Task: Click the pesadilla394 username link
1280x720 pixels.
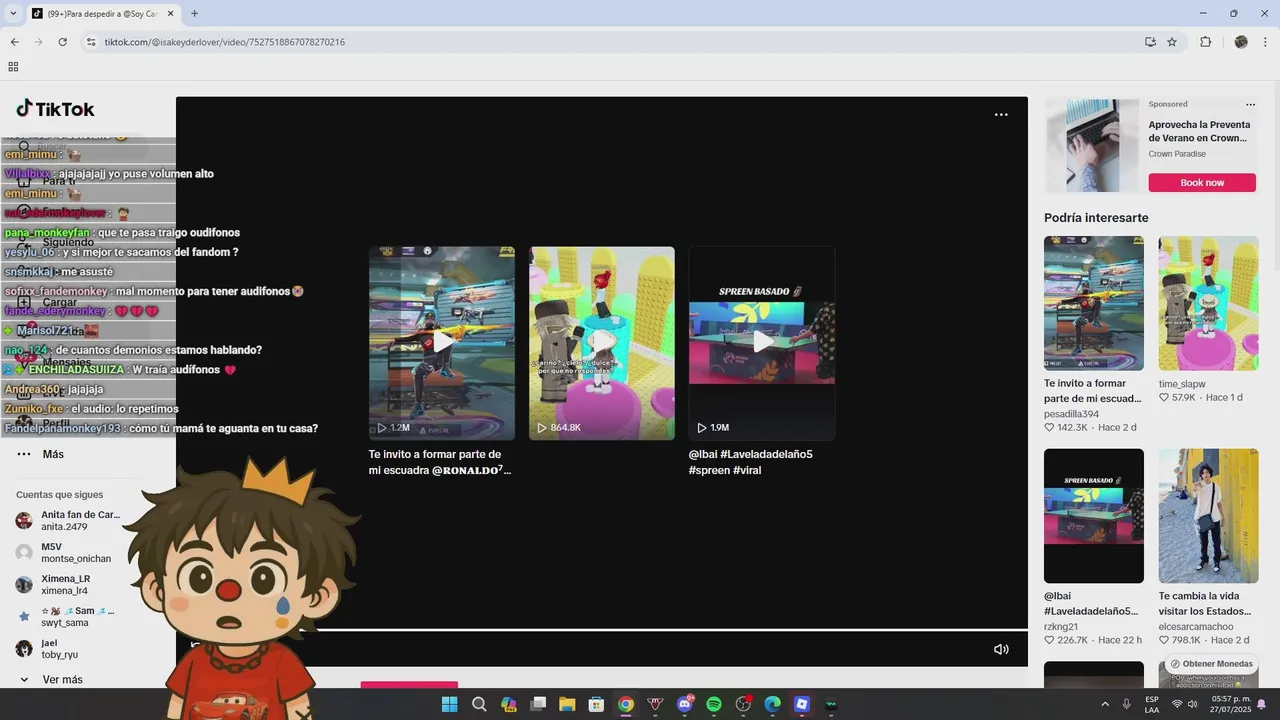Action: pyautogui.click(x=1071, y=414)
